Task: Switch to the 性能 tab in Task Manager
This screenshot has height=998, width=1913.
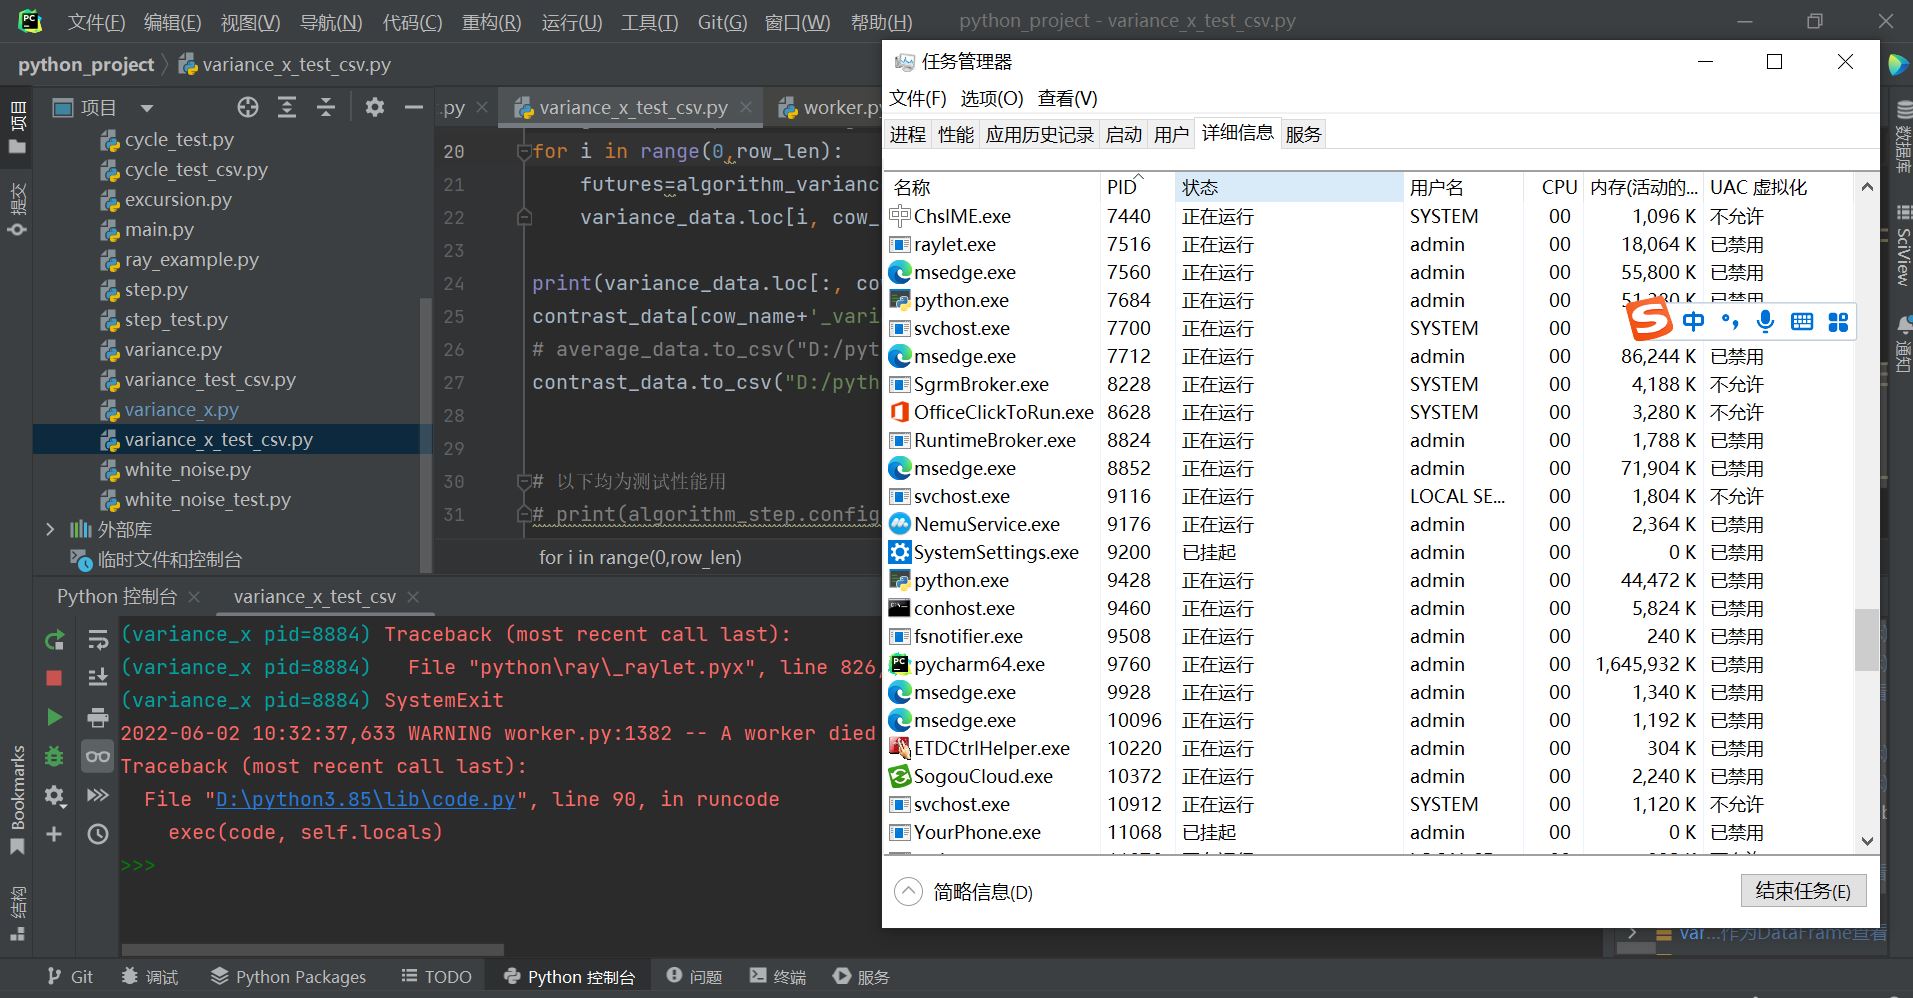Action: point(955,134)
